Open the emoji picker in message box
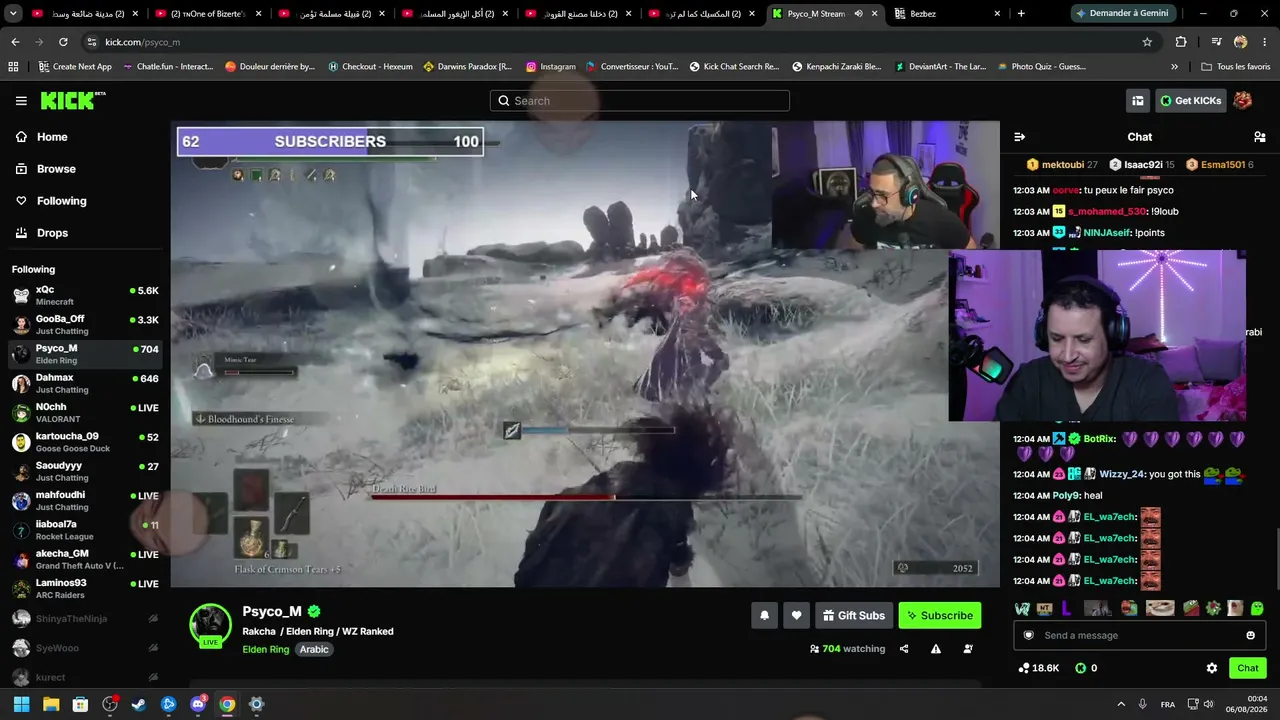 (x=1250, y=635)
